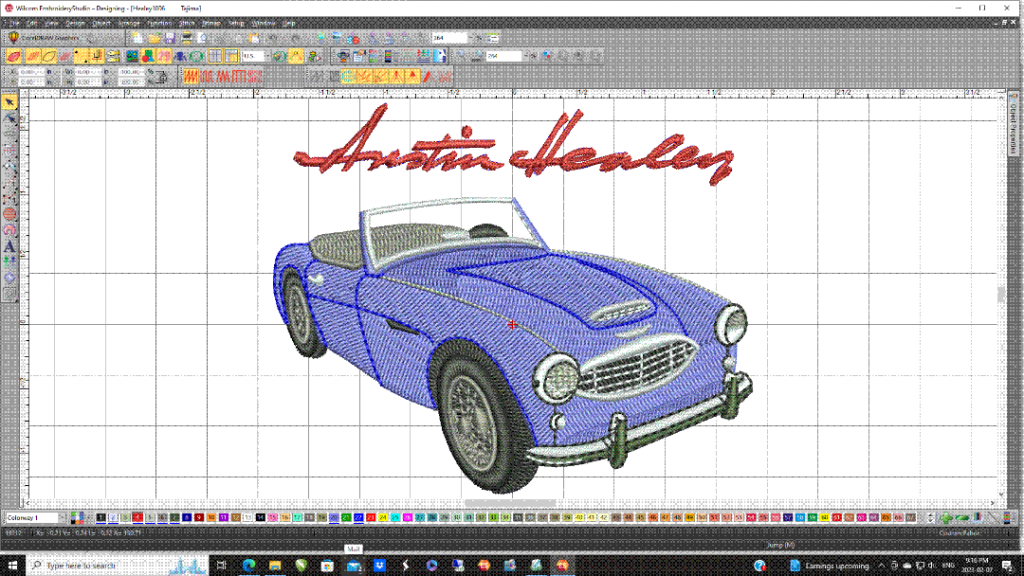The width and height of the screenshot is (1024, 576).
Task: Select the Reshape Object tool
Action: tap(10, 117)
